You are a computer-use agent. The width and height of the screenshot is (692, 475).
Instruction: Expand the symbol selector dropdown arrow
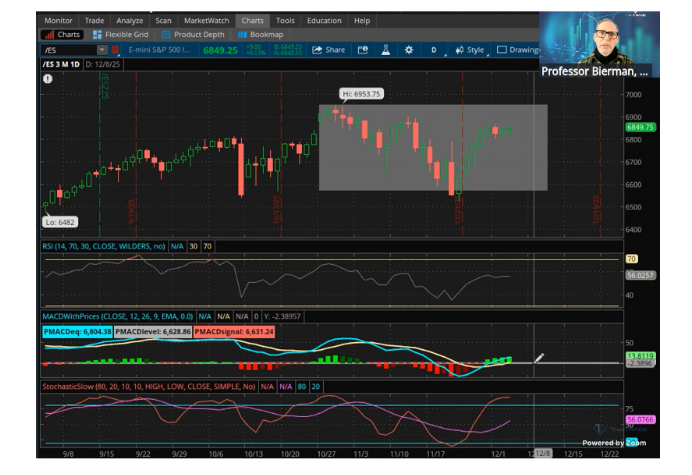(102, 50)
